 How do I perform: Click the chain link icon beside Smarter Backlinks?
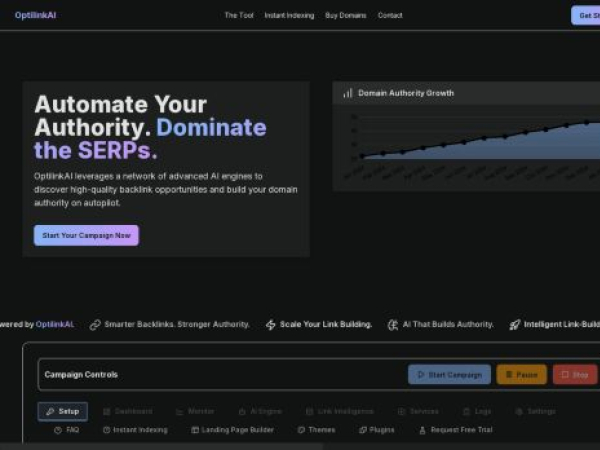pos(95,325)
